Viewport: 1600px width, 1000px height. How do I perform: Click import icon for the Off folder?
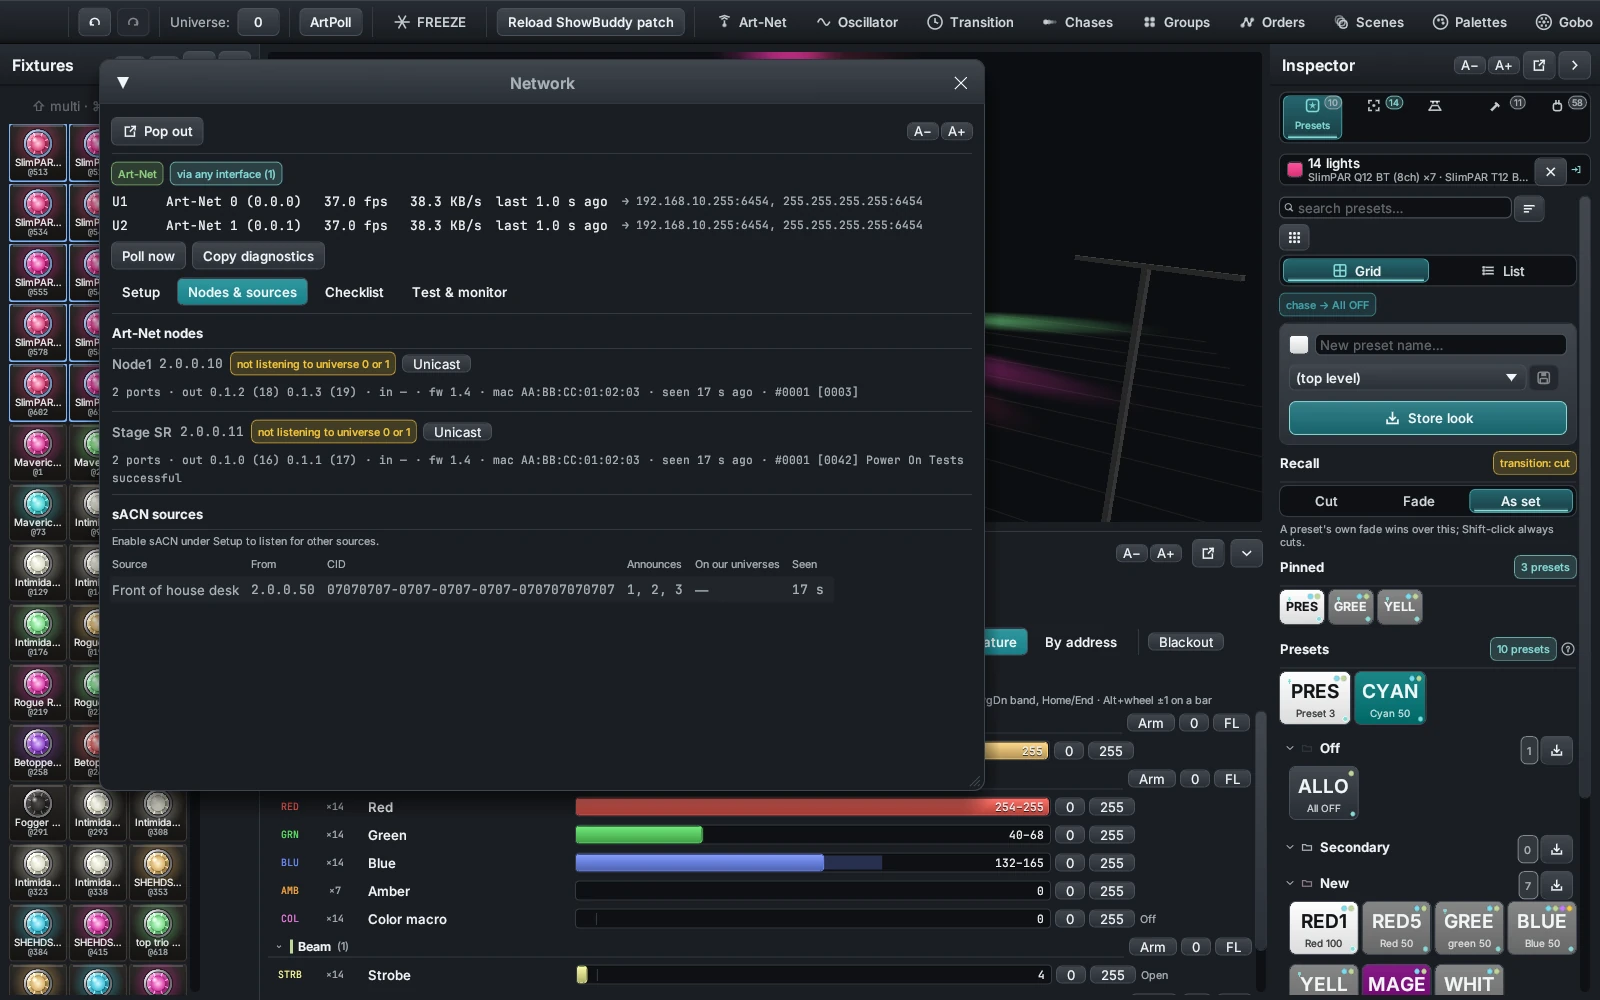(1557, 750)
